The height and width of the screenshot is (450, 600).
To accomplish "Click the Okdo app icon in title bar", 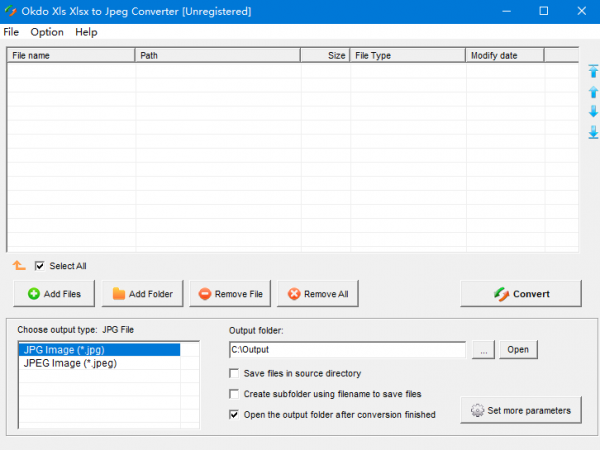I will point(10,11).
